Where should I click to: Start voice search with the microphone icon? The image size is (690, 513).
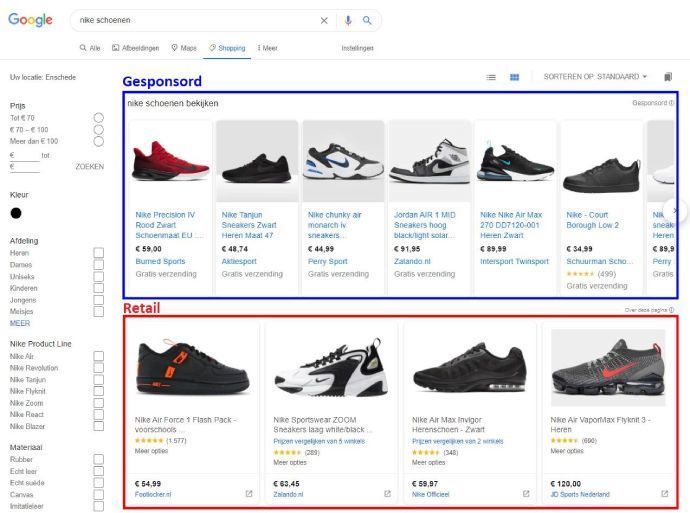coord(348,21)
